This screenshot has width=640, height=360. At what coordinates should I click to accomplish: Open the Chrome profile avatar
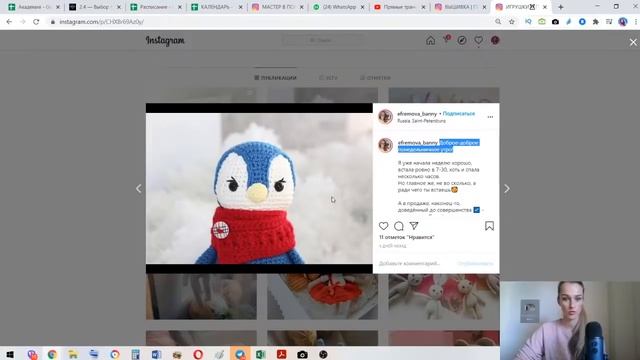622,22
